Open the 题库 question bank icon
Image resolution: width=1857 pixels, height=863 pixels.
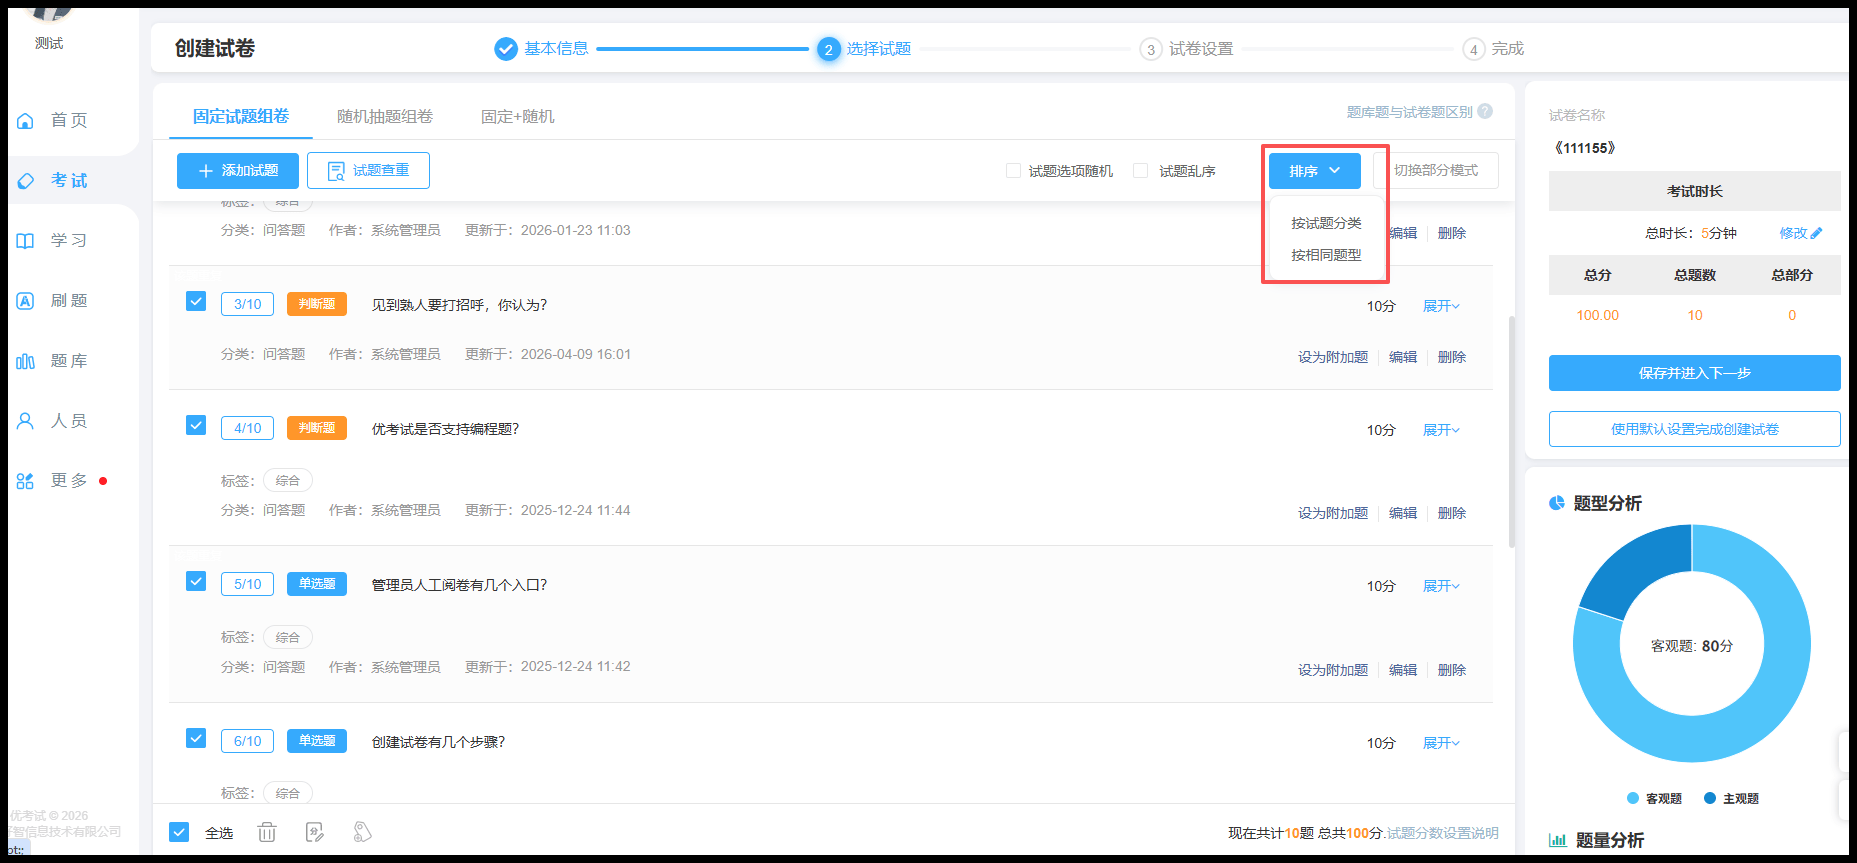click(x=26, y=361)
